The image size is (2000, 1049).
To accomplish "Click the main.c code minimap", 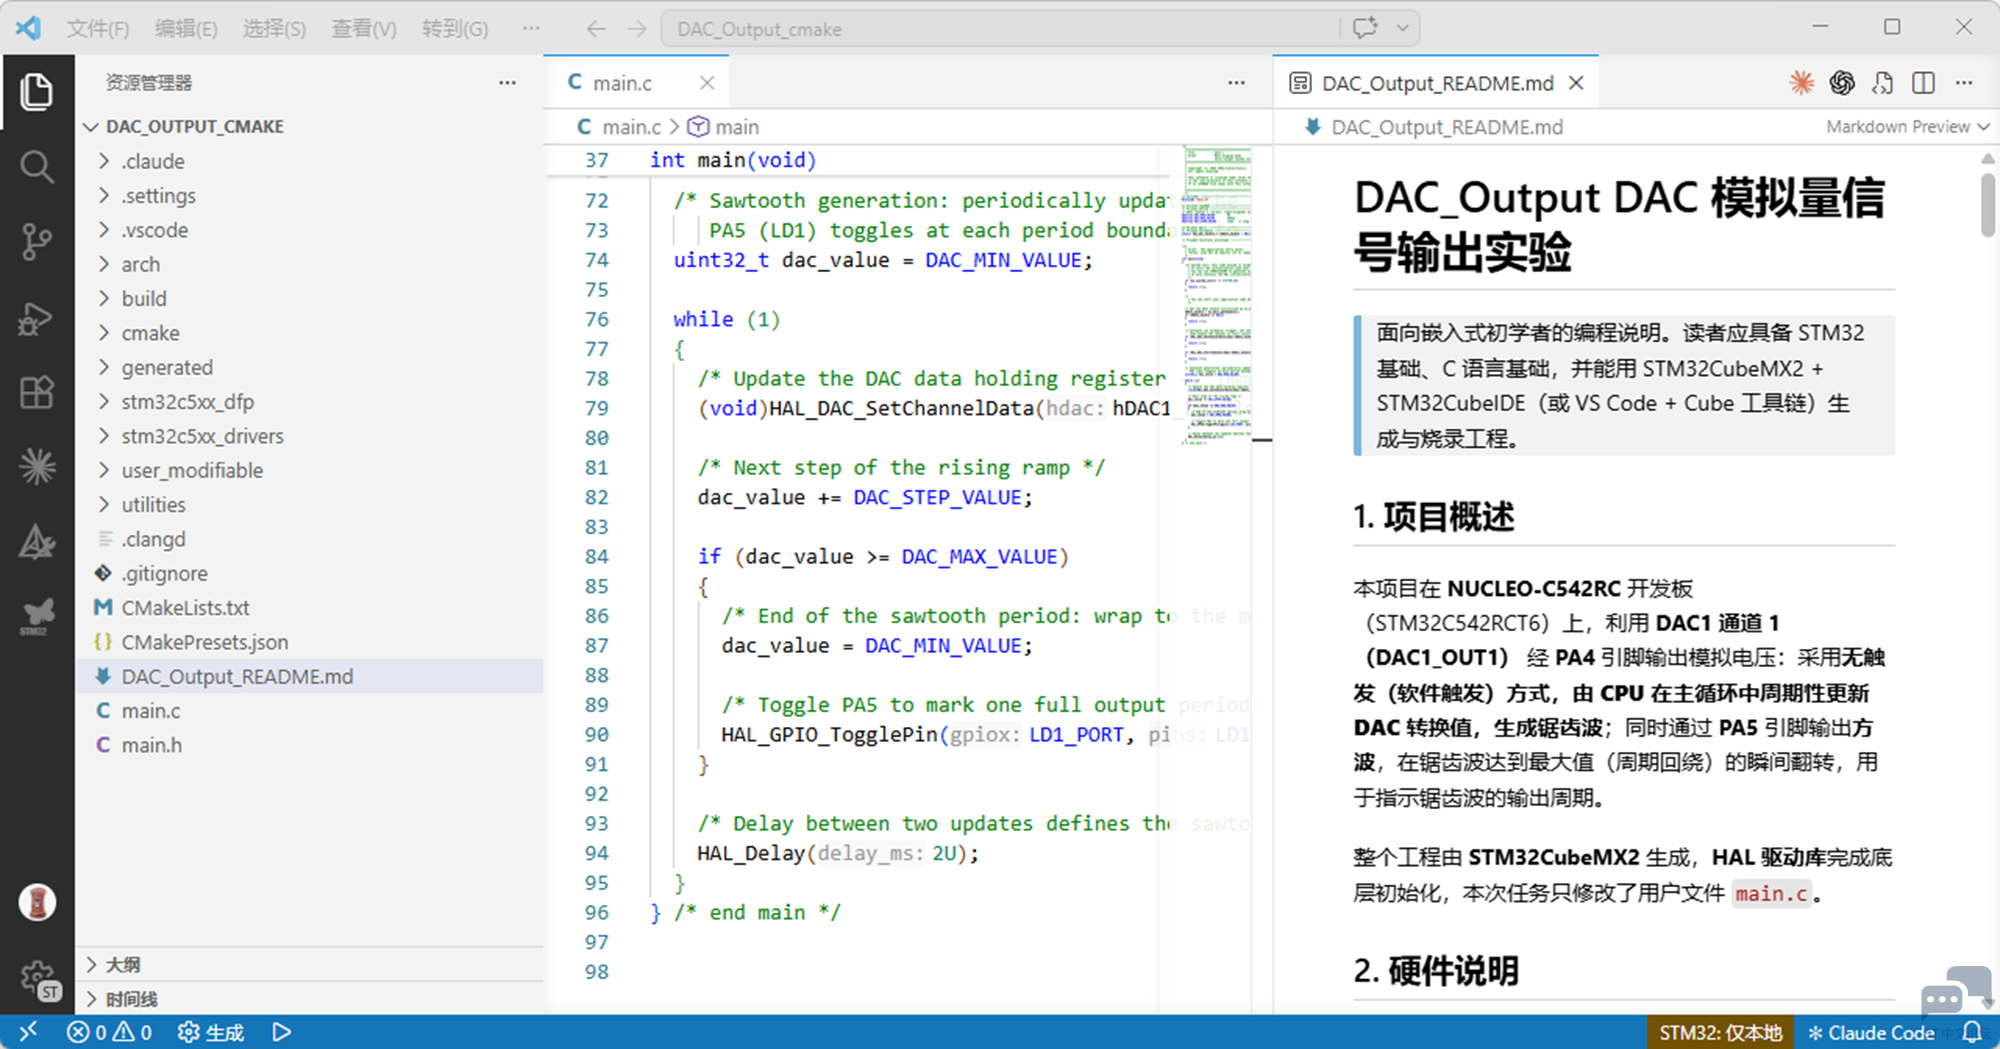I will pyautogui.click(x=1216, y=296).
